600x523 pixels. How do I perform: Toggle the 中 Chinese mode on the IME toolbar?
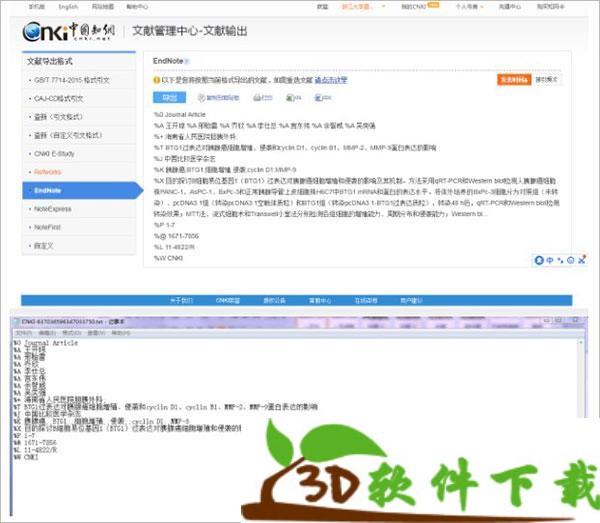550,260
